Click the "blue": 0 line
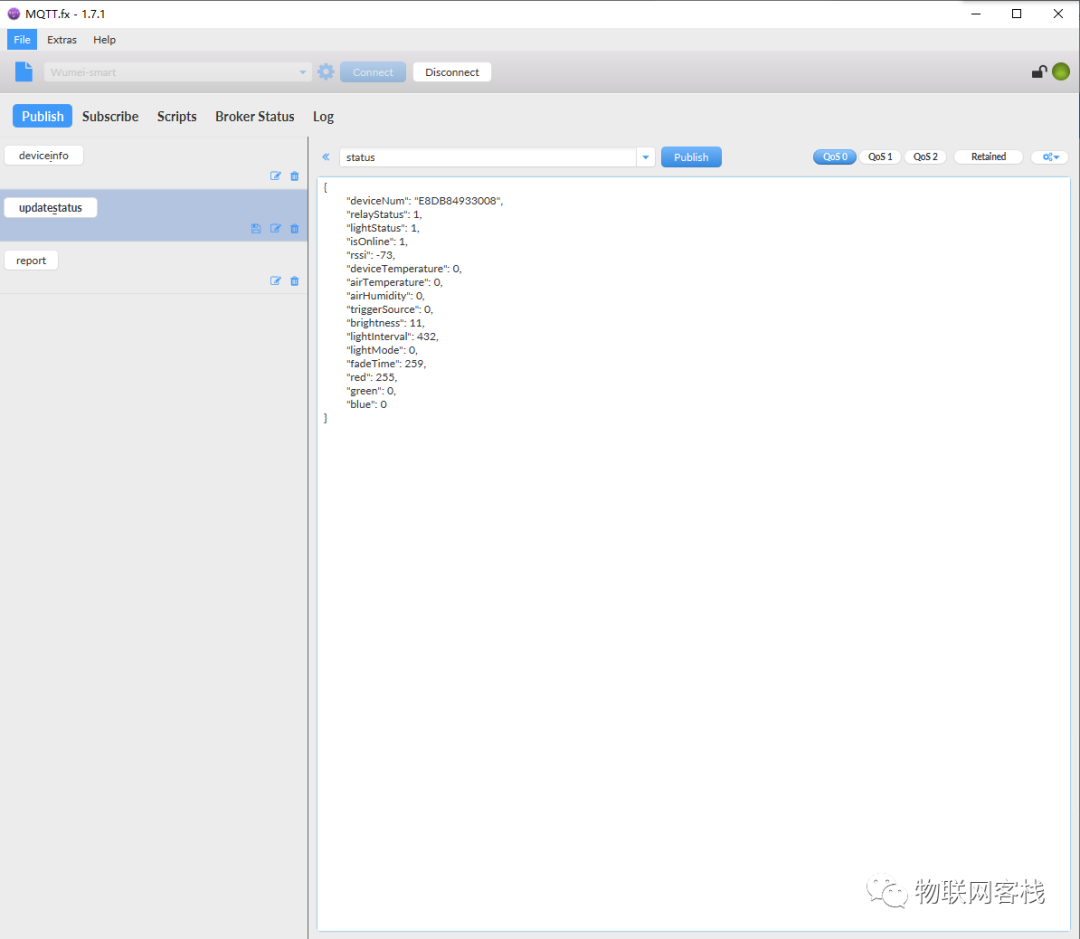Image resolution: width=1080 pixels, height=939 pixels. click(366, 404)
